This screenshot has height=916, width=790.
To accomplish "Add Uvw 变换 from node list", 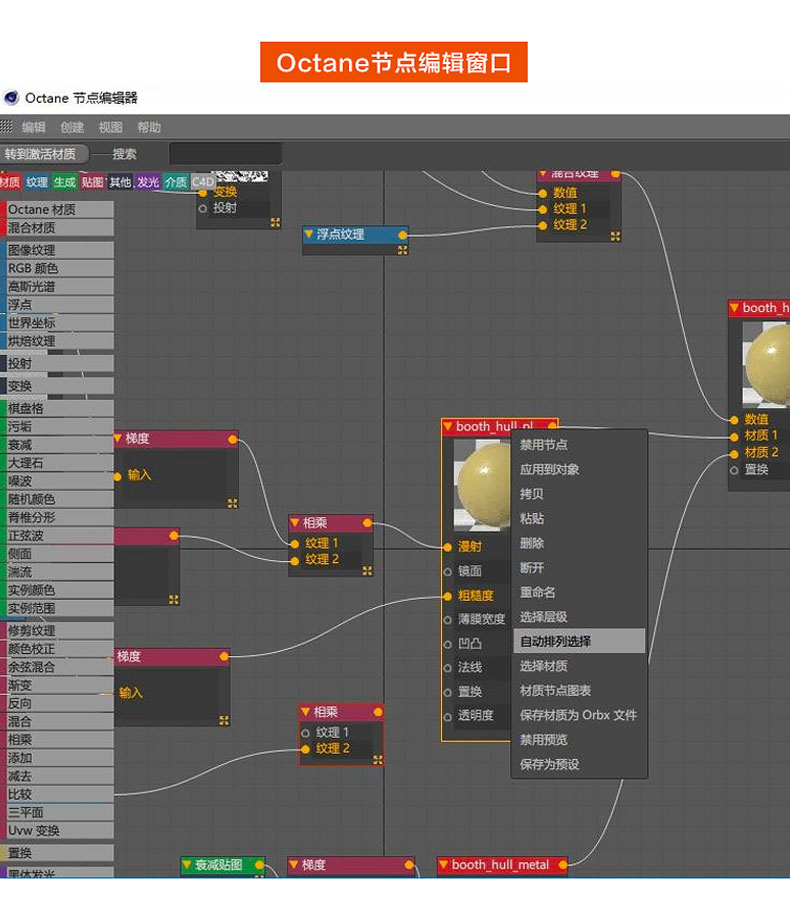I will [x=57, y=830].
